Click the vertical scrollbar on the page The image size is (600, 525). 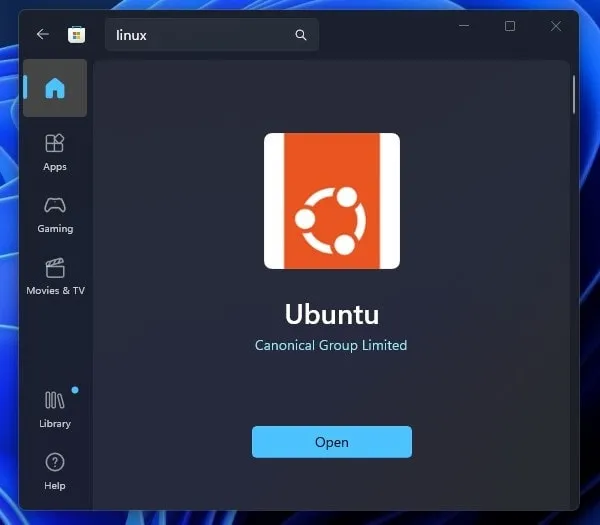click(x=573, y=95)
